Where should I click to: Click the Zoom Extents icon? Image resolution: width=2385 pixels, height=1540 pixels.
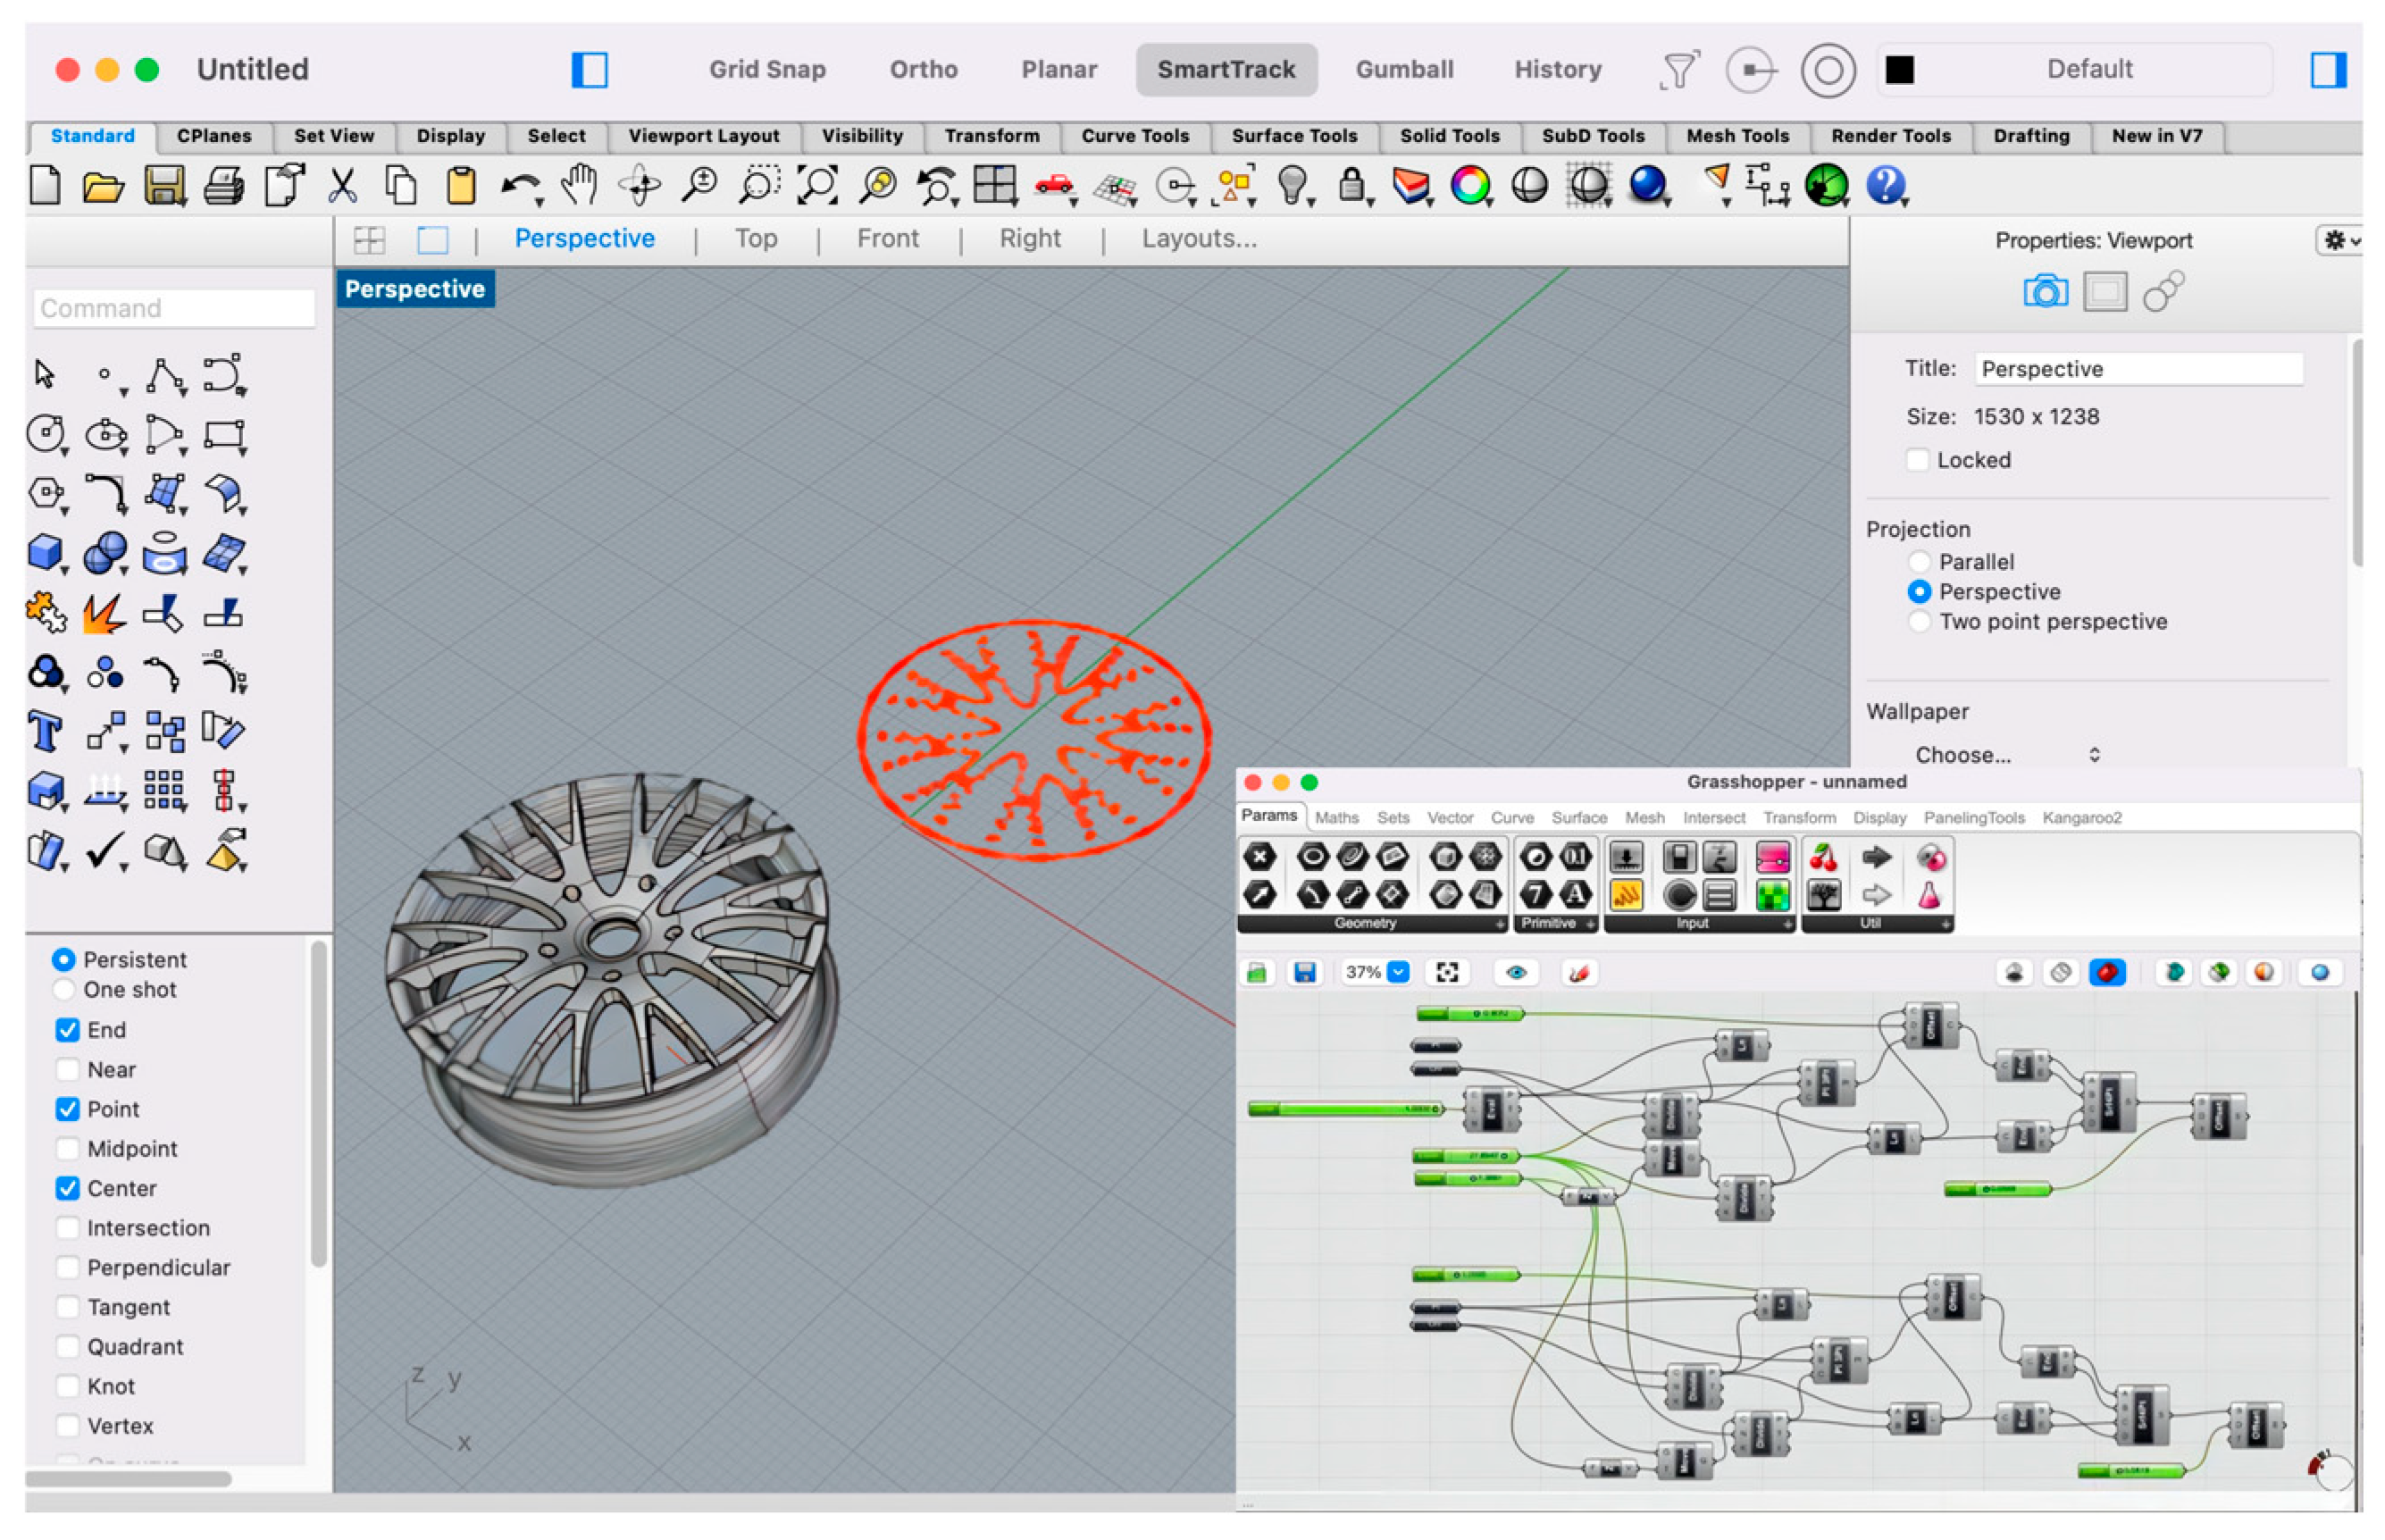point(818,186)
